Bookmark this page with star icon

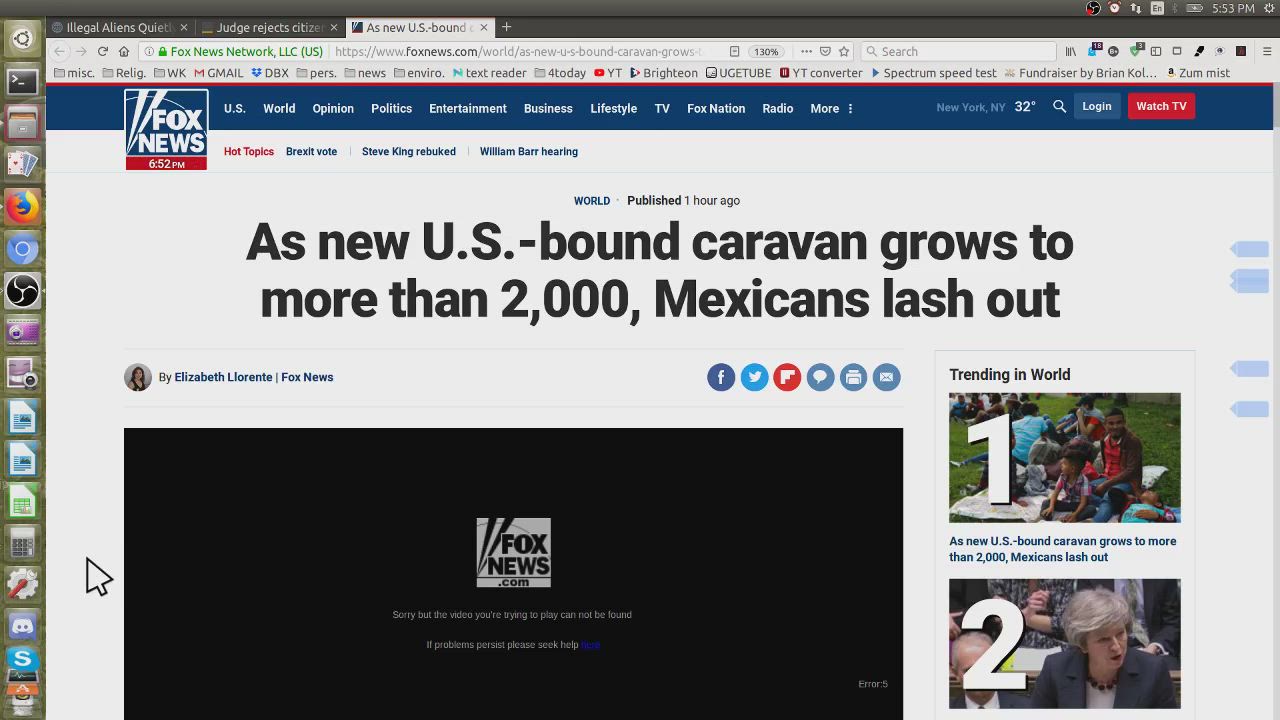point(844,51)
